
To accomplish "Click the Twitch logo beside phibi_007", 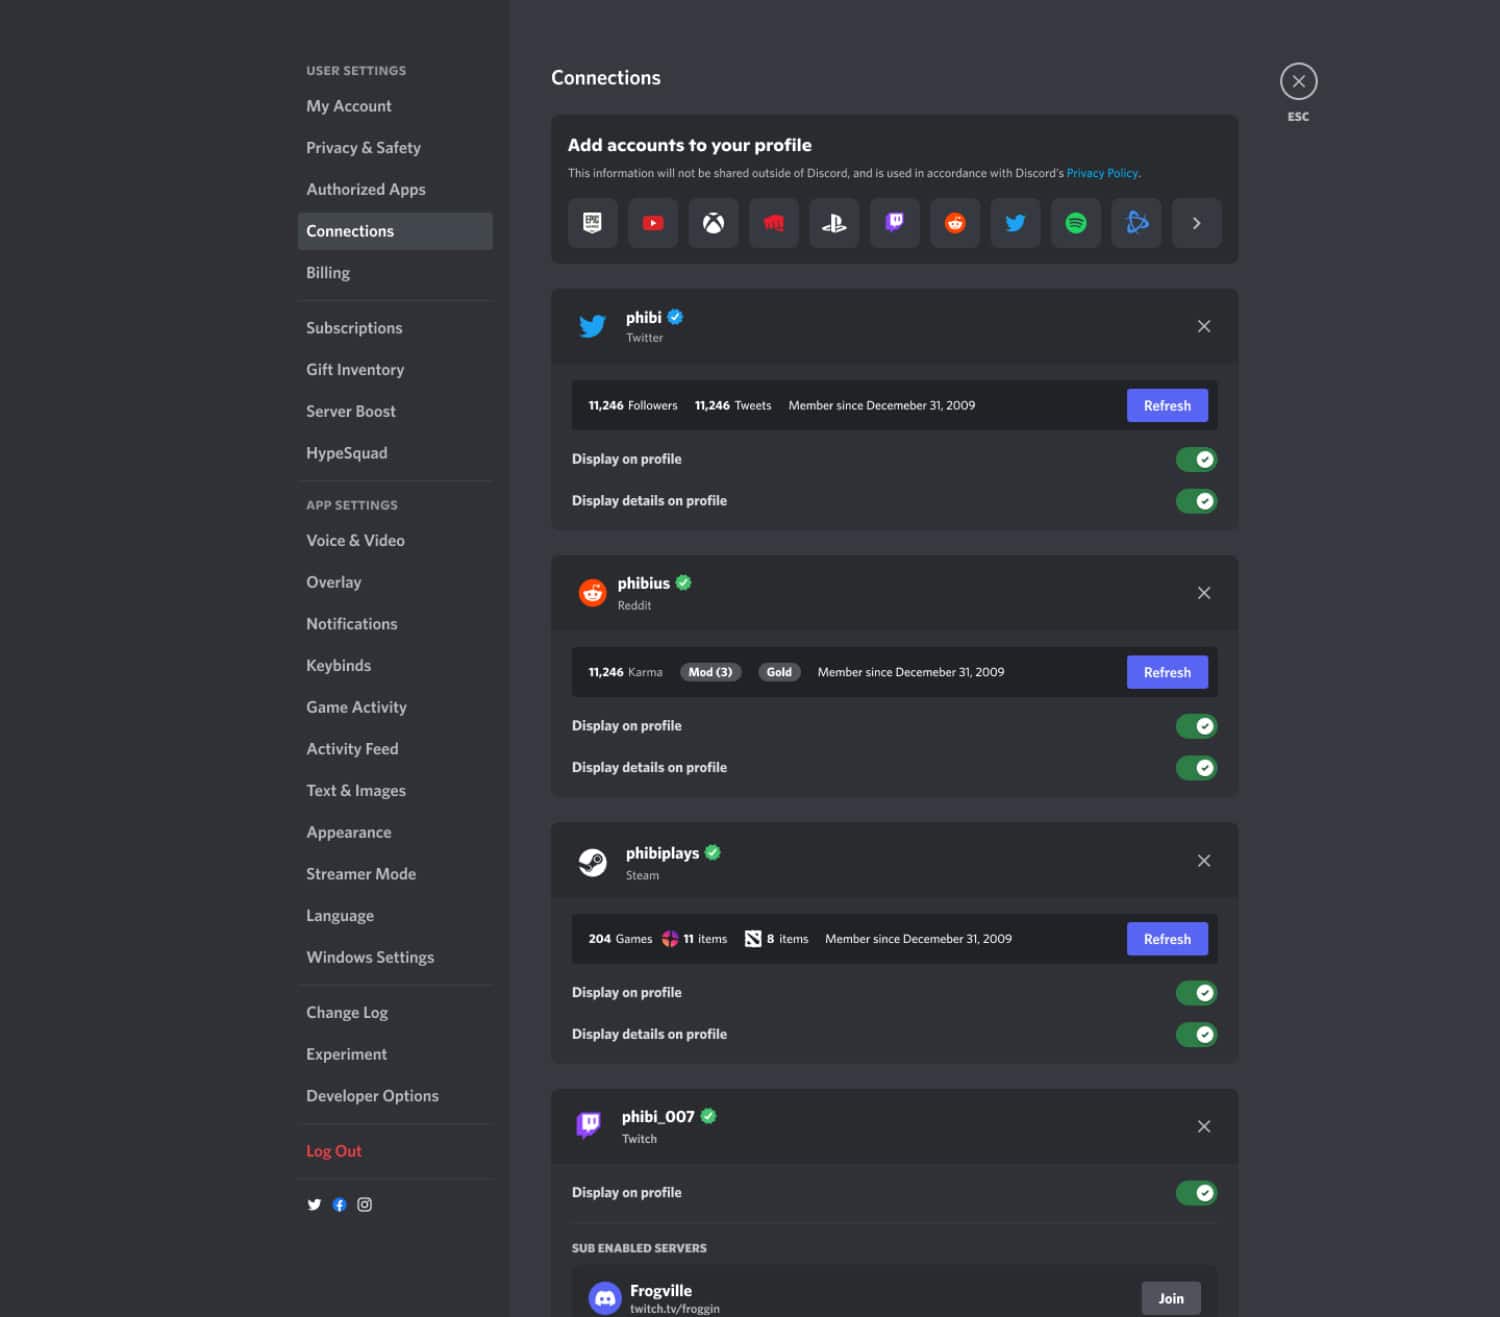I will click(x=589, y=1126).
